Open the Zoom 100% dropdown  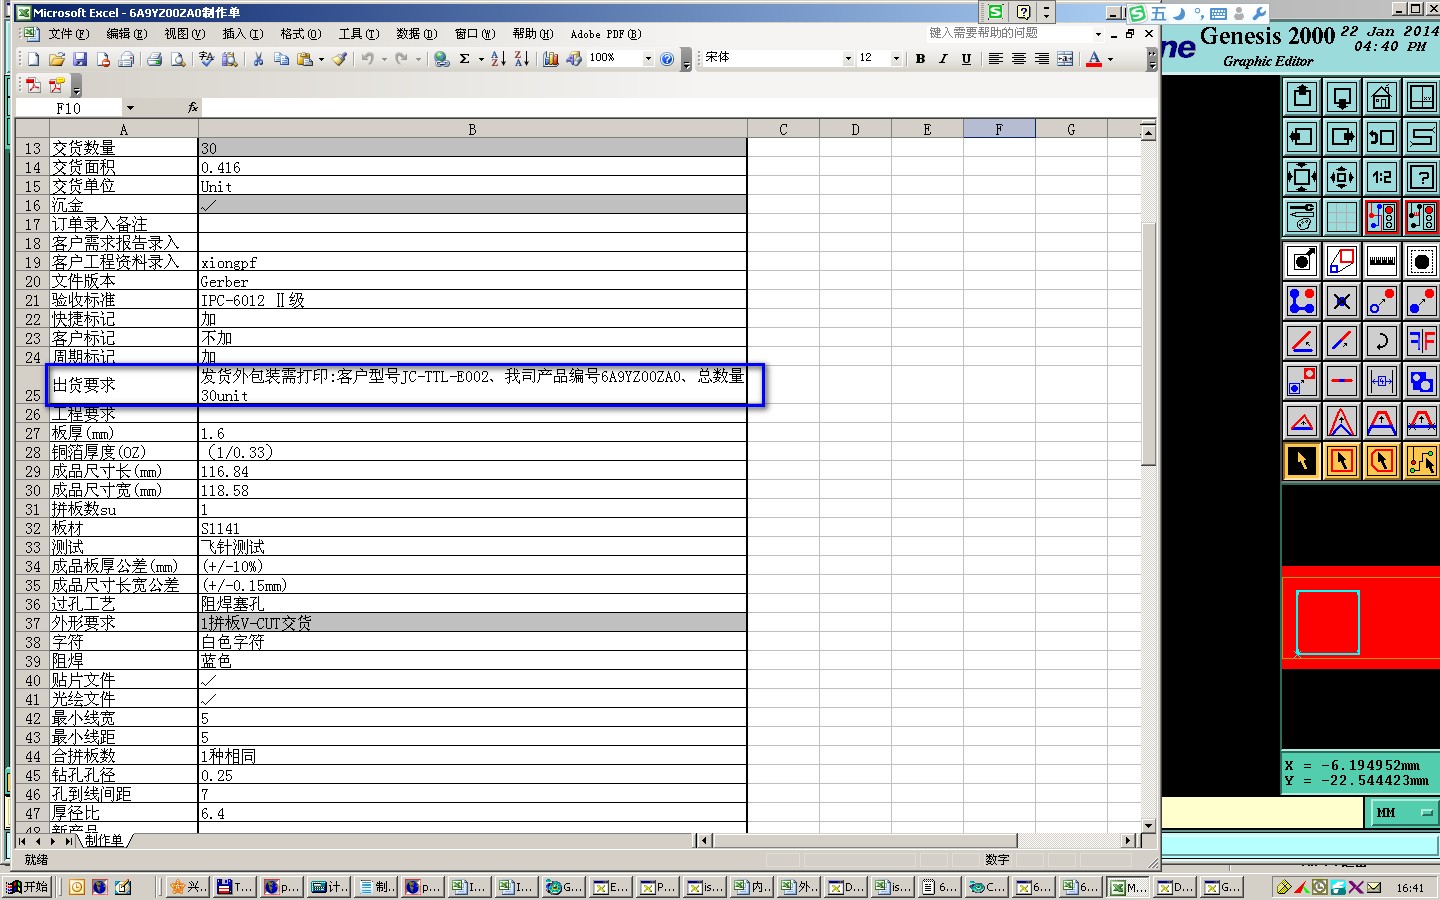(x=648, y=59)
